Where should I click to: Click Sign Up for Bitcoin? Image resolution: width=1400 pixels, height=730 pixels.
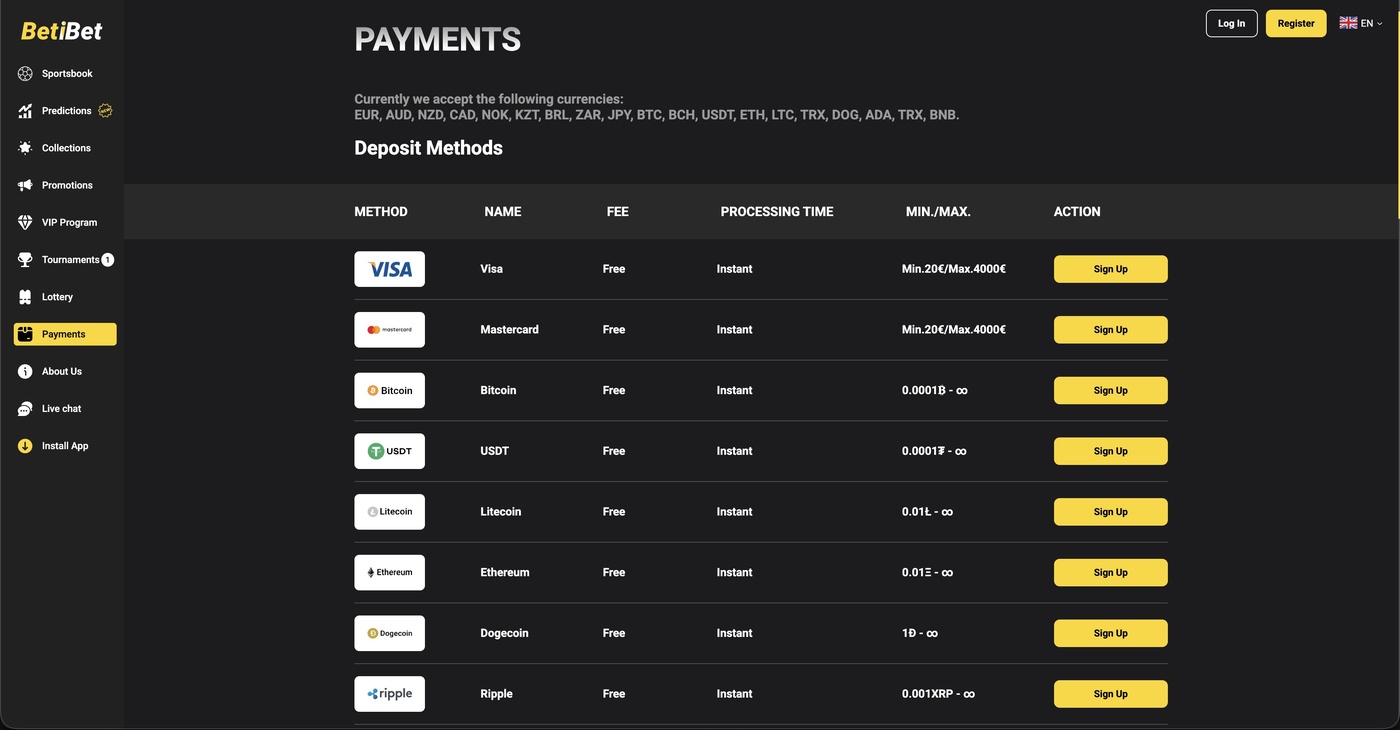pos(1111,390)
